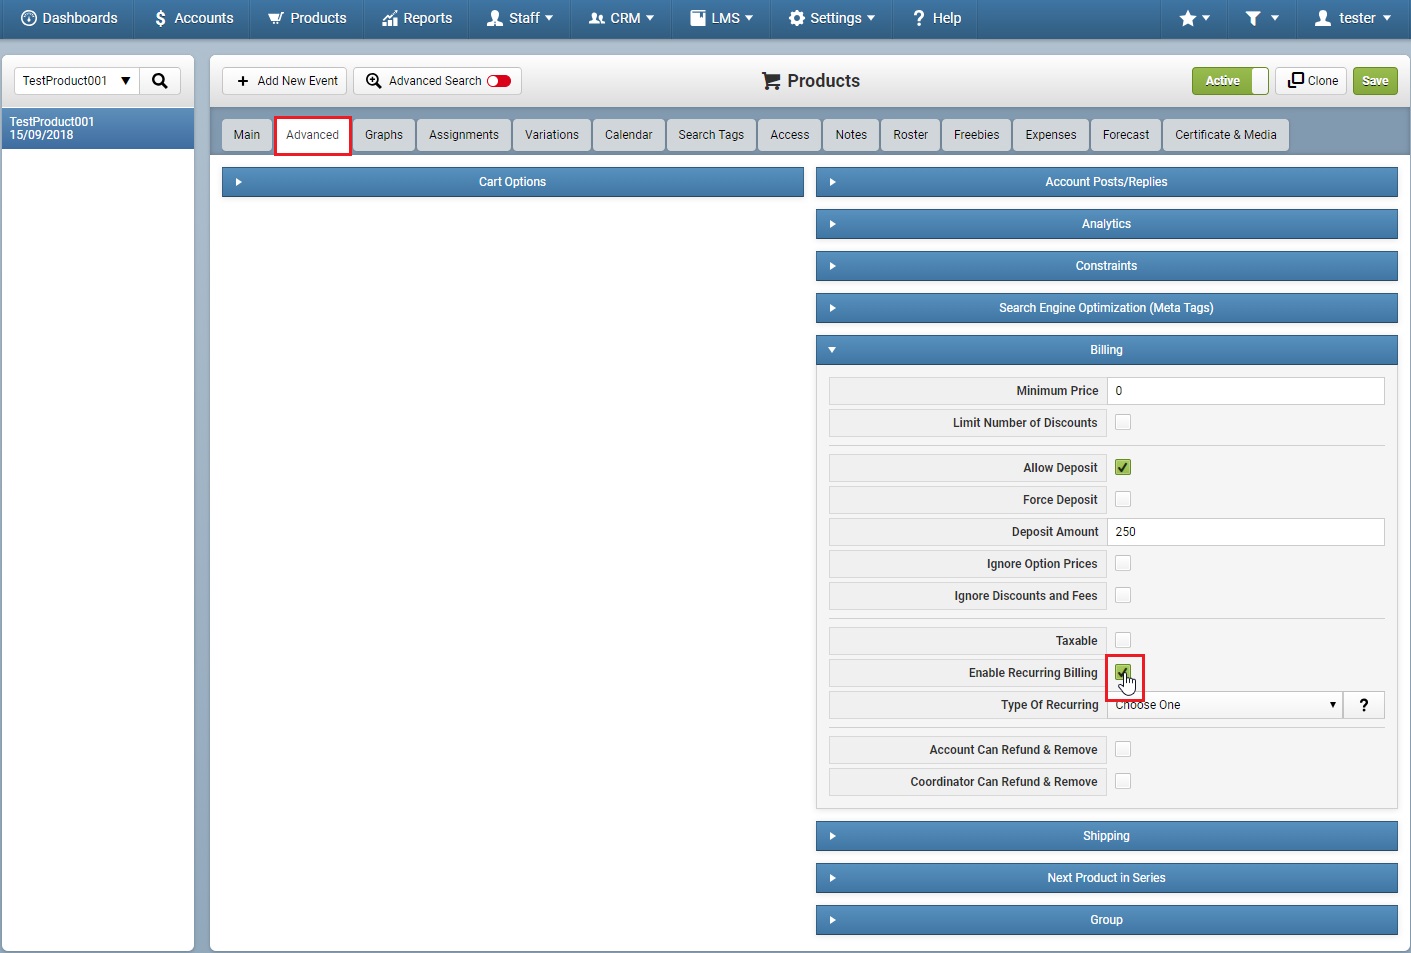Viewport: 1411px width, 953px height.
Task: Open the star favorites icon menu
Action: (x=1195, y=18)
